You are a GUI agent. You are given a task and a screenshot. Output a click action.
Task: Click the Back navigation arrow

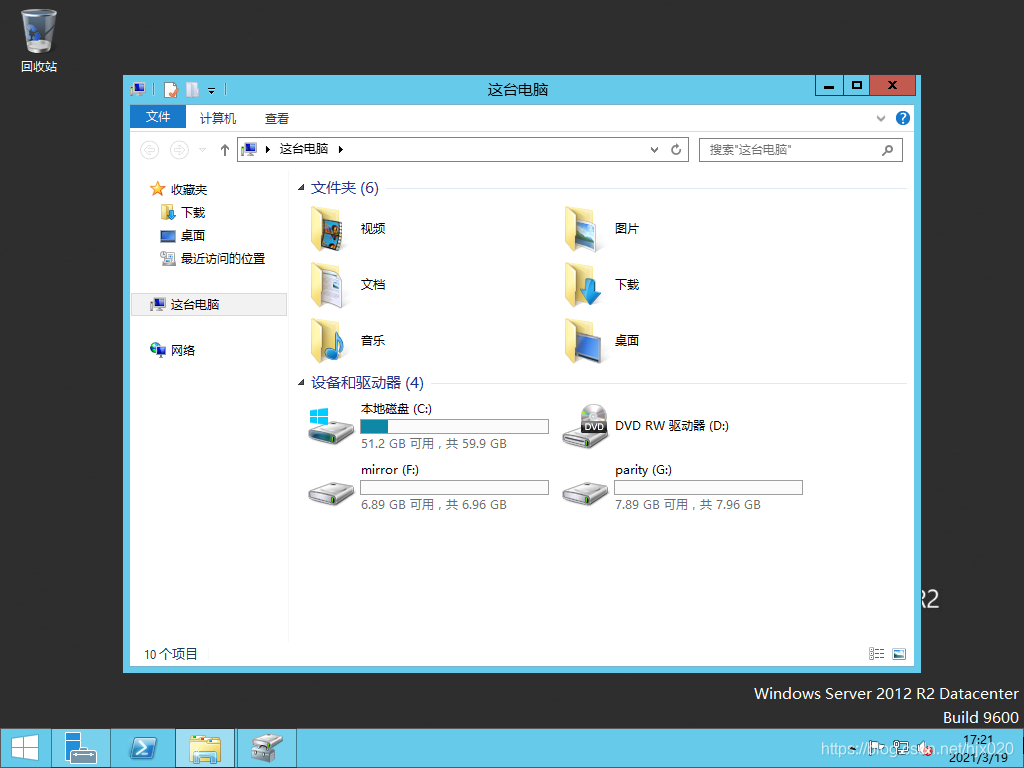(150, 150)
